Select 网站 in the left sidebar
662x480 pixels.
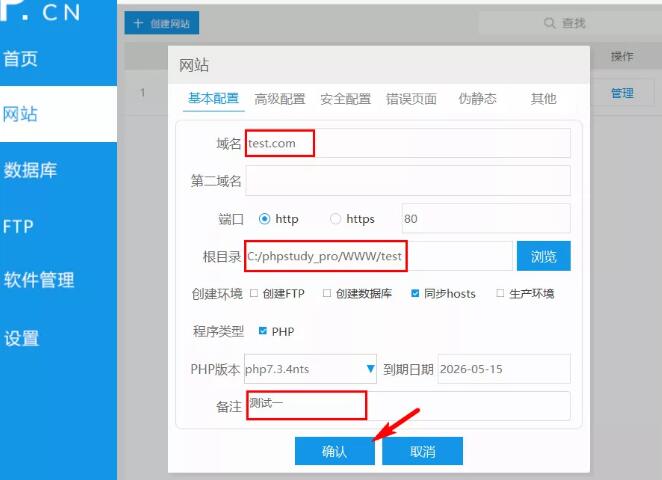click(x=58, y=114)
